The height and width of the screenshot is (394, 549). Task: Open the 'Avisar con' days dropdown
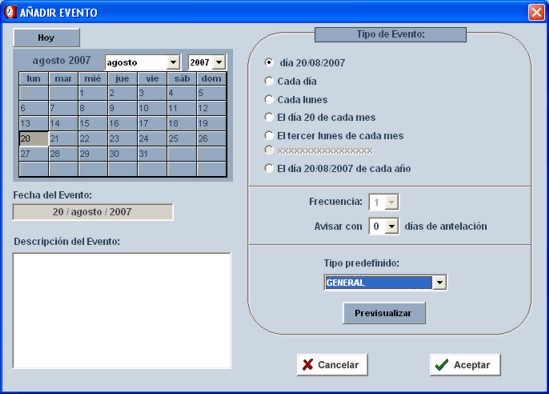pyautogui.click(x=391, y=226)
